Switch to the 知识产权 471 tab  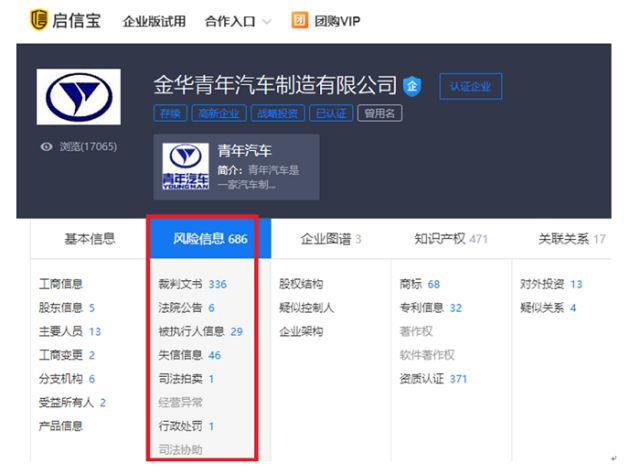(x=451, y=238)
